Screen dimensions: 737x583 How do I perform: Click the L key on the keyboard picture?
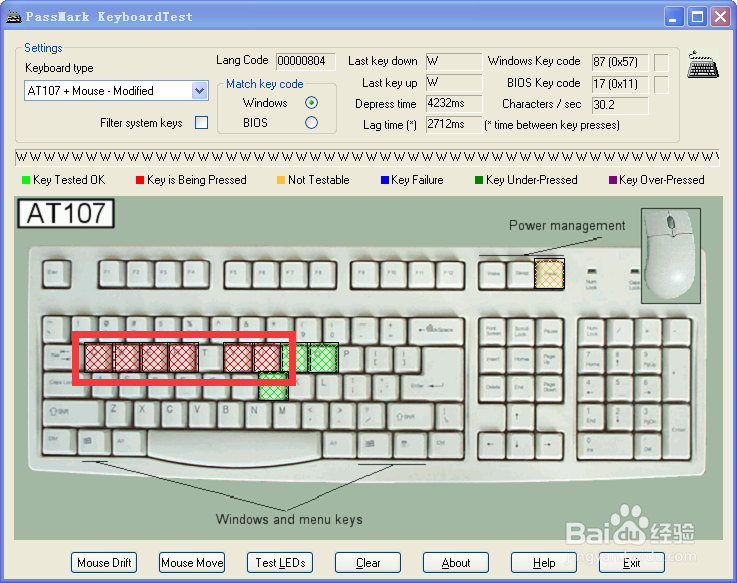tap(327, 386)
